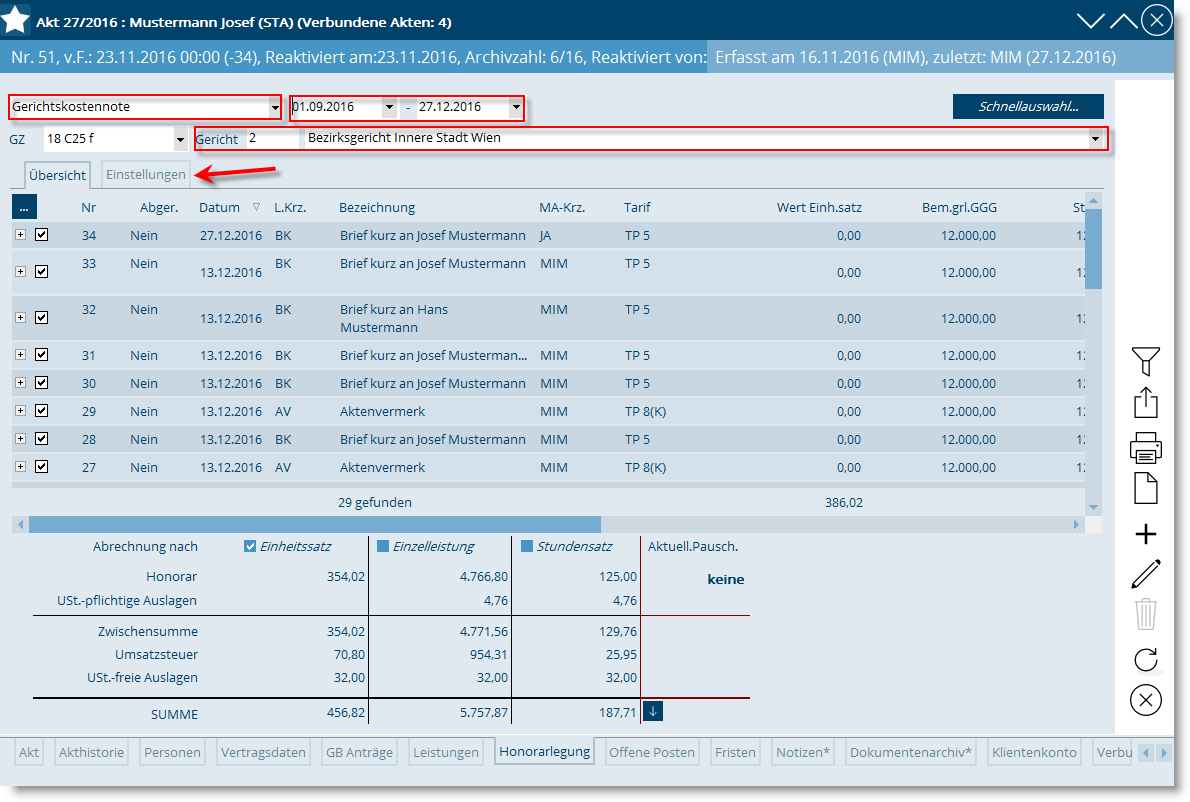This screenshot has width=1190, height=802.
Task: Click the upward chevron in title bar
Action: (1123, 21)
